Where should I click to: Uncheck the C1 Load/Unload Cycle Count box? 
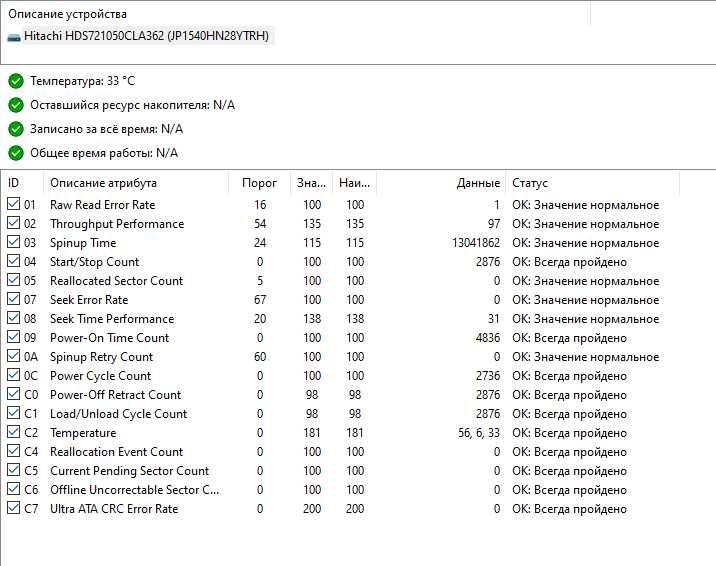coord(13,413)
